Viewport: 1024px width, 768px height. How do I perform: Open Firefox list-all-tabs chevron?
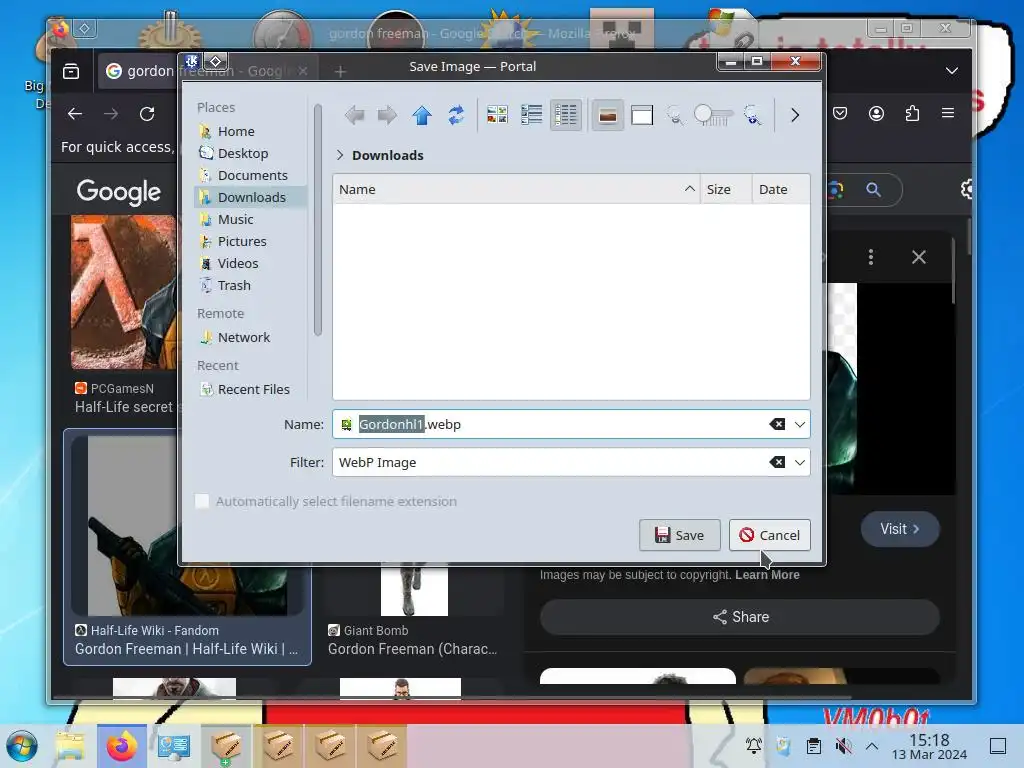pyautogui.click(x=952, y=71)
